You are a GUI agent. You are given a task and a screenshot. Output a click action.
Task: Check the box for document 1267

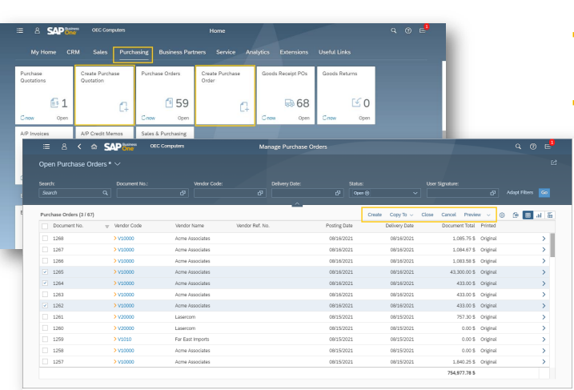pos(45,250)
